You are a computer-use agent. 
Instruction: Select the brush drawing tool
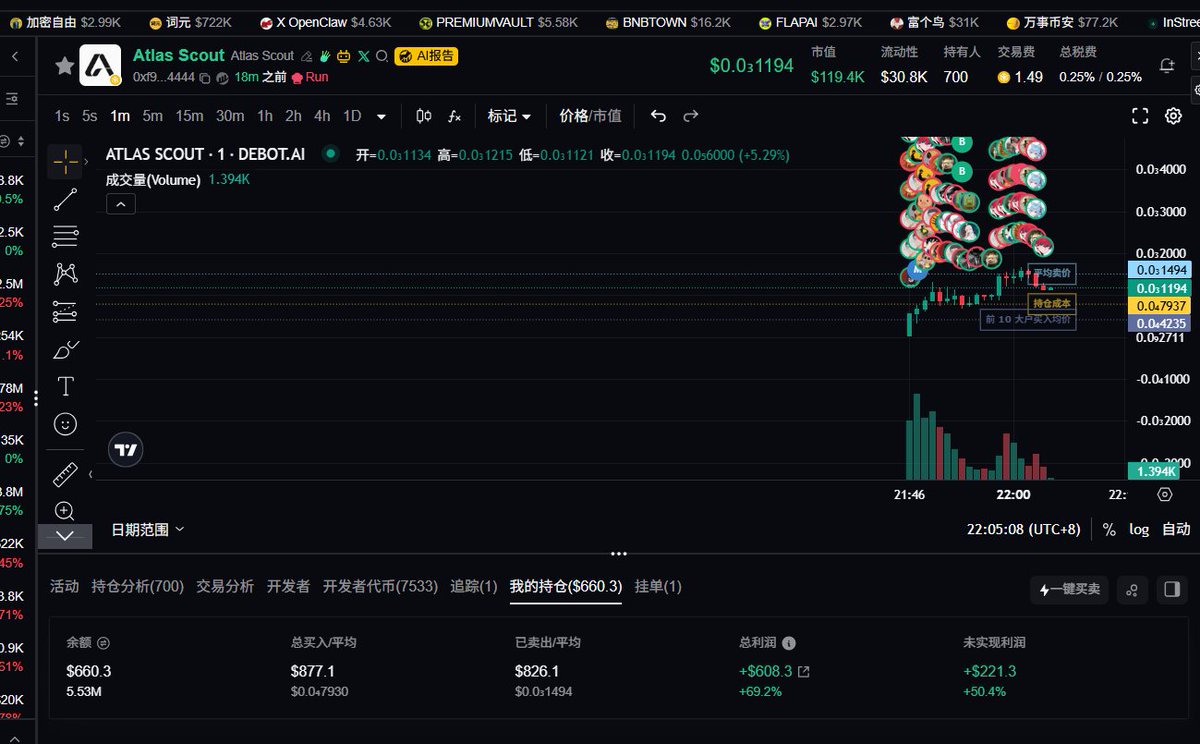tap(64, 349)
